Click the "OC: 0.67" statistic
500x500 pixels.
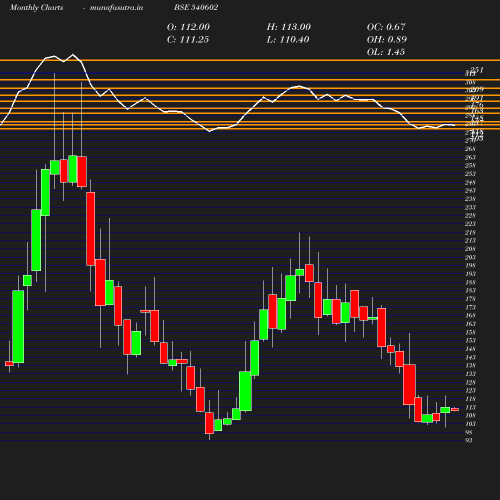(386, 27)
